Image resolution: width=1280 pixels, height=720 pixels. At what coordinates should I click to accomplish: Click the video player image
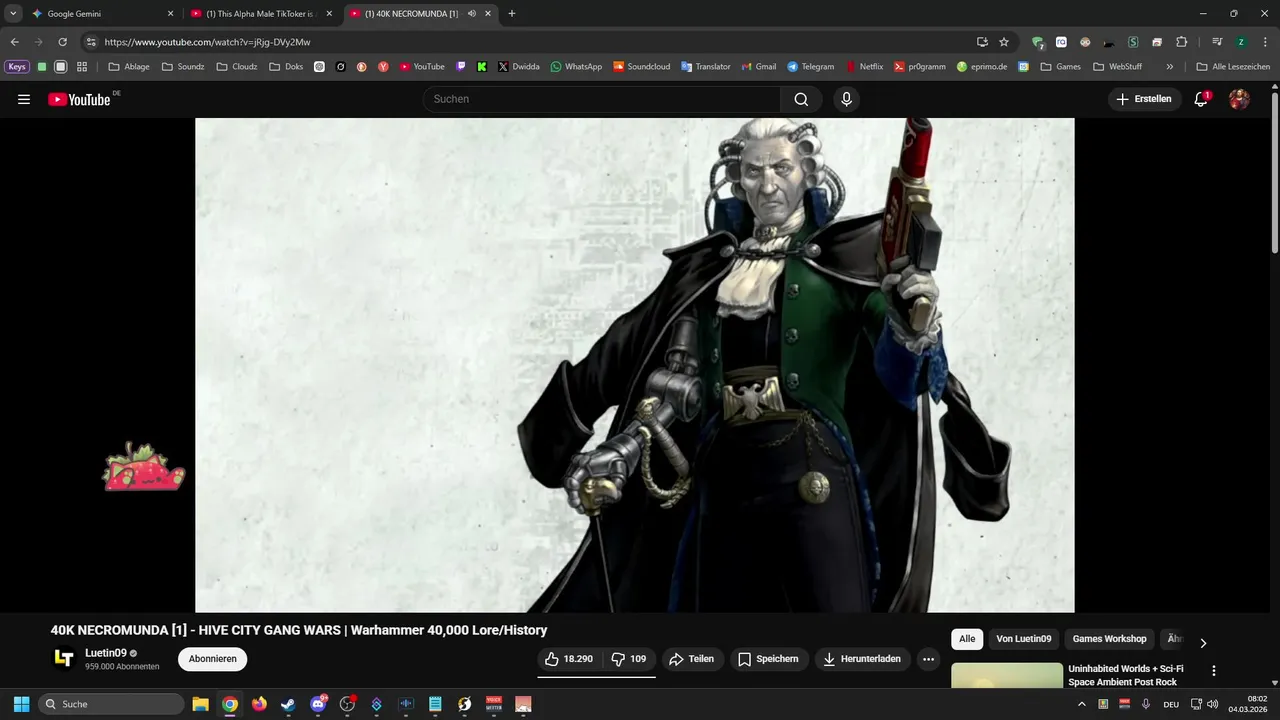635,365
